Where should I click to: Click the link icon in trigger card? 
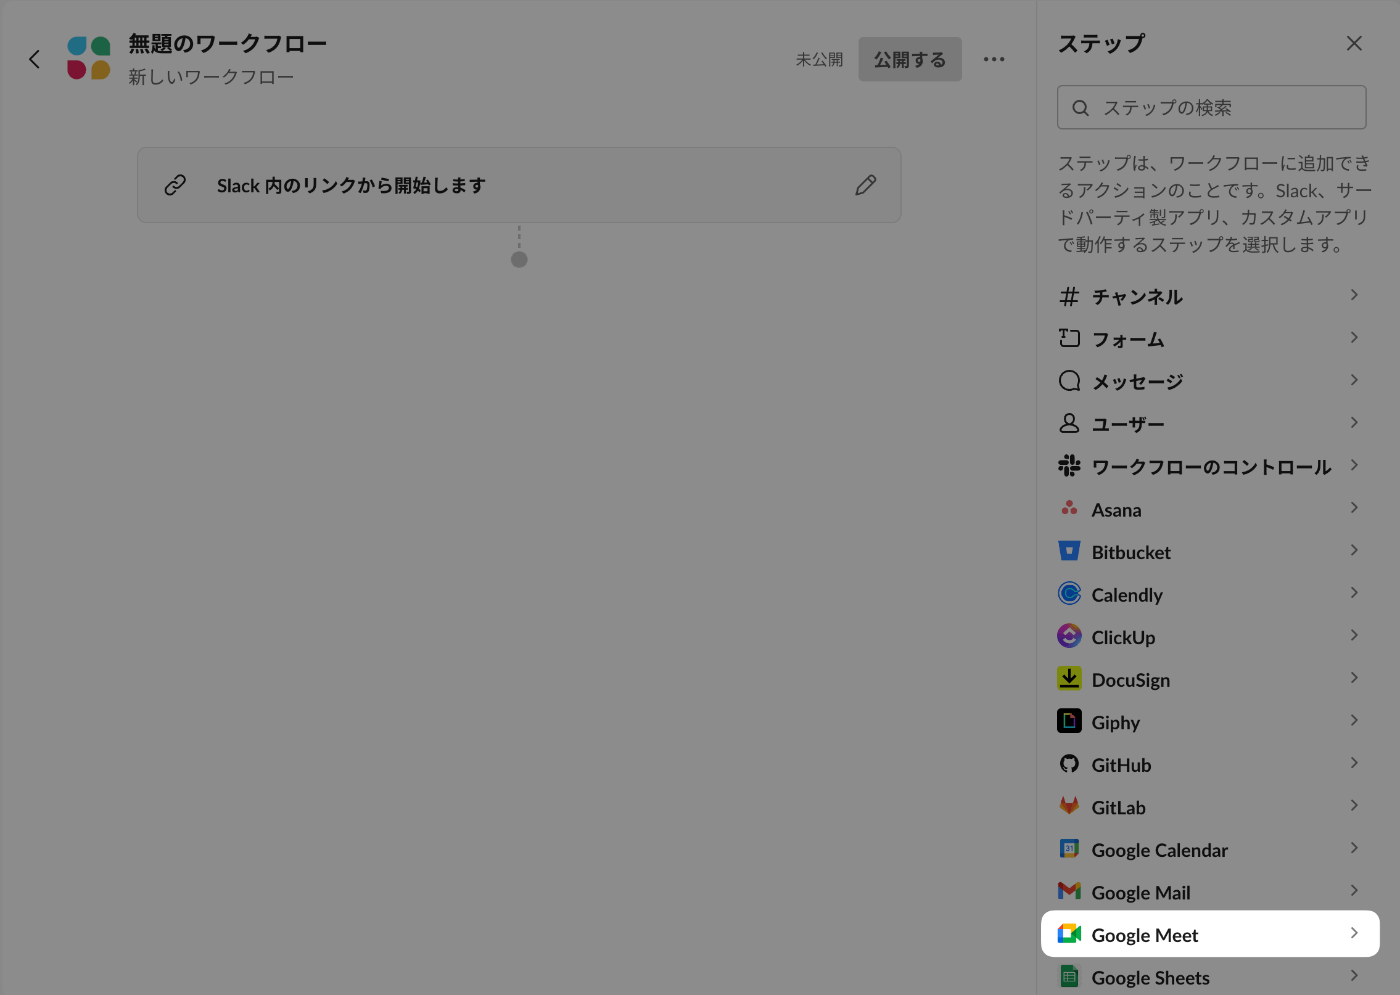(175, 185)
